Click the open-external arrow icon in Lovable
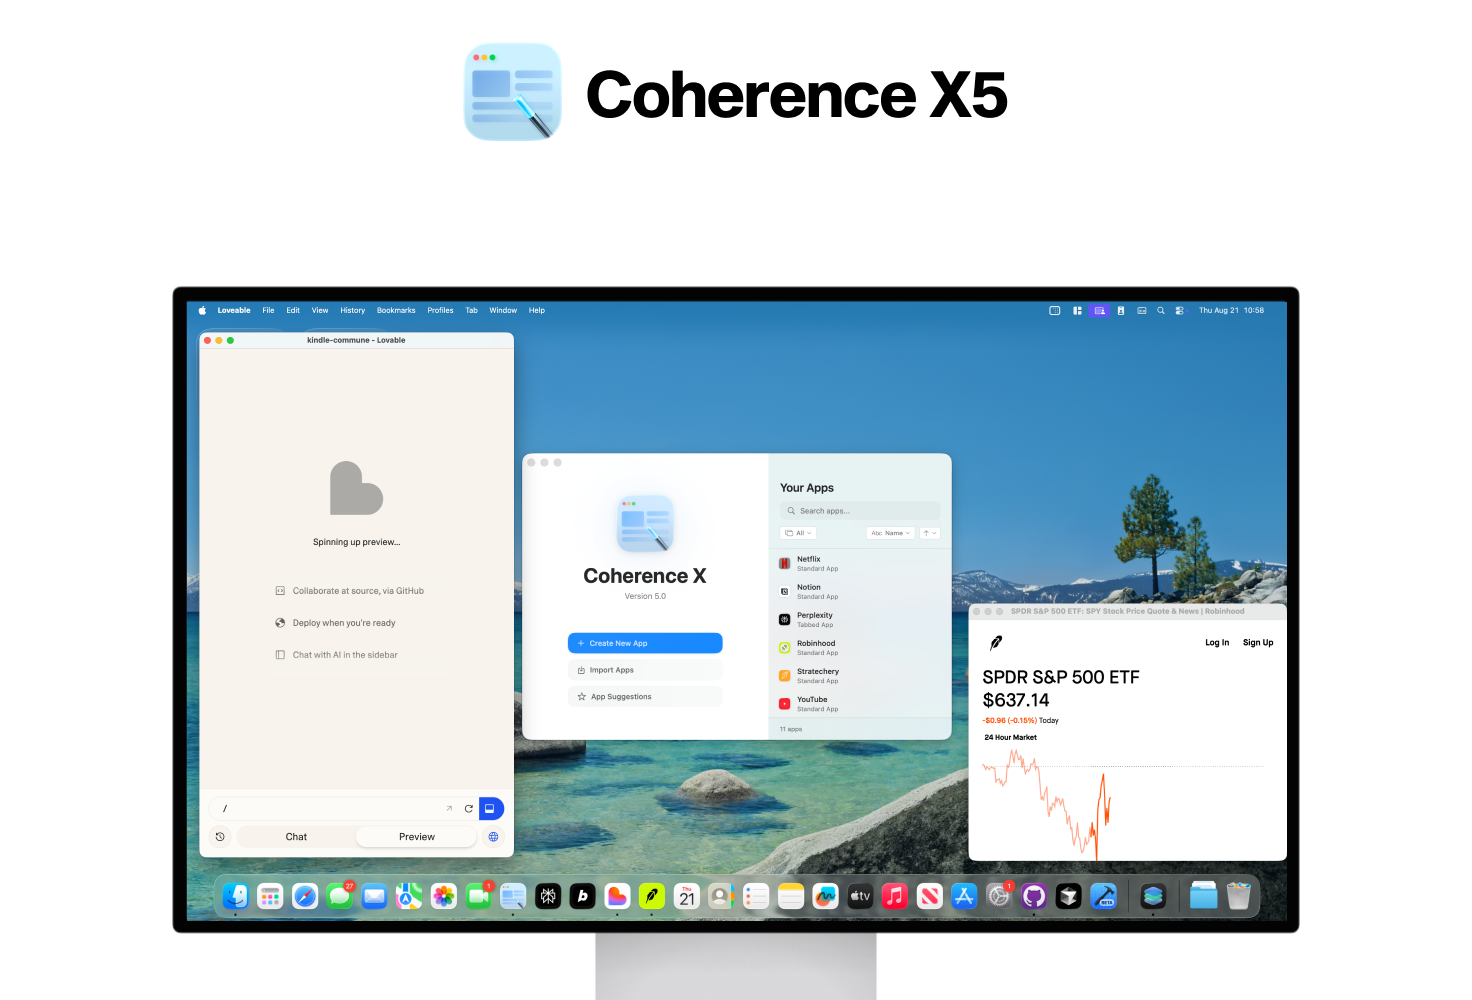Screen dimensions: 1472x1000 (449, 808)
